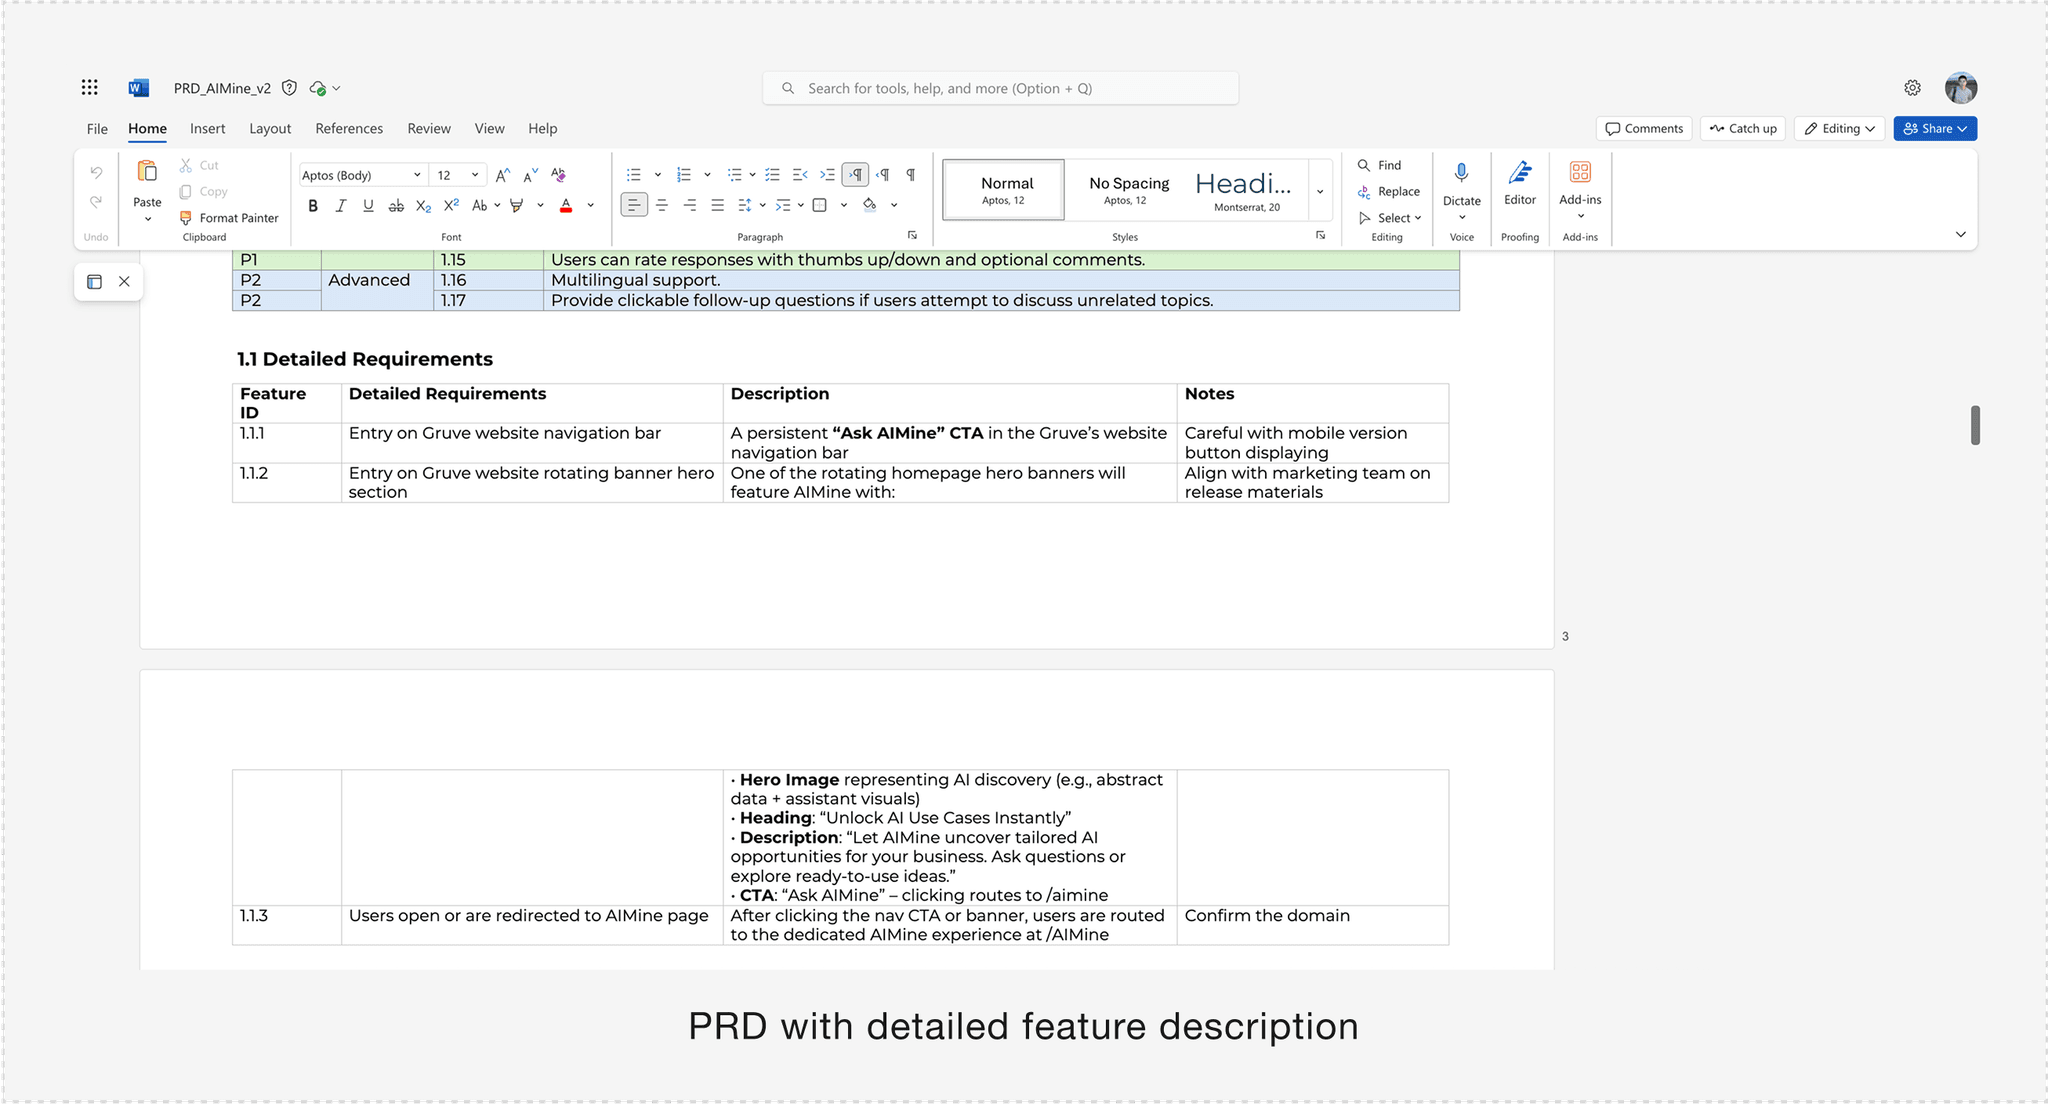Image resolution: width=2048 pixels, height=1104 pixels.
Task: Open the font name dropdown
Action: (417, 175)
